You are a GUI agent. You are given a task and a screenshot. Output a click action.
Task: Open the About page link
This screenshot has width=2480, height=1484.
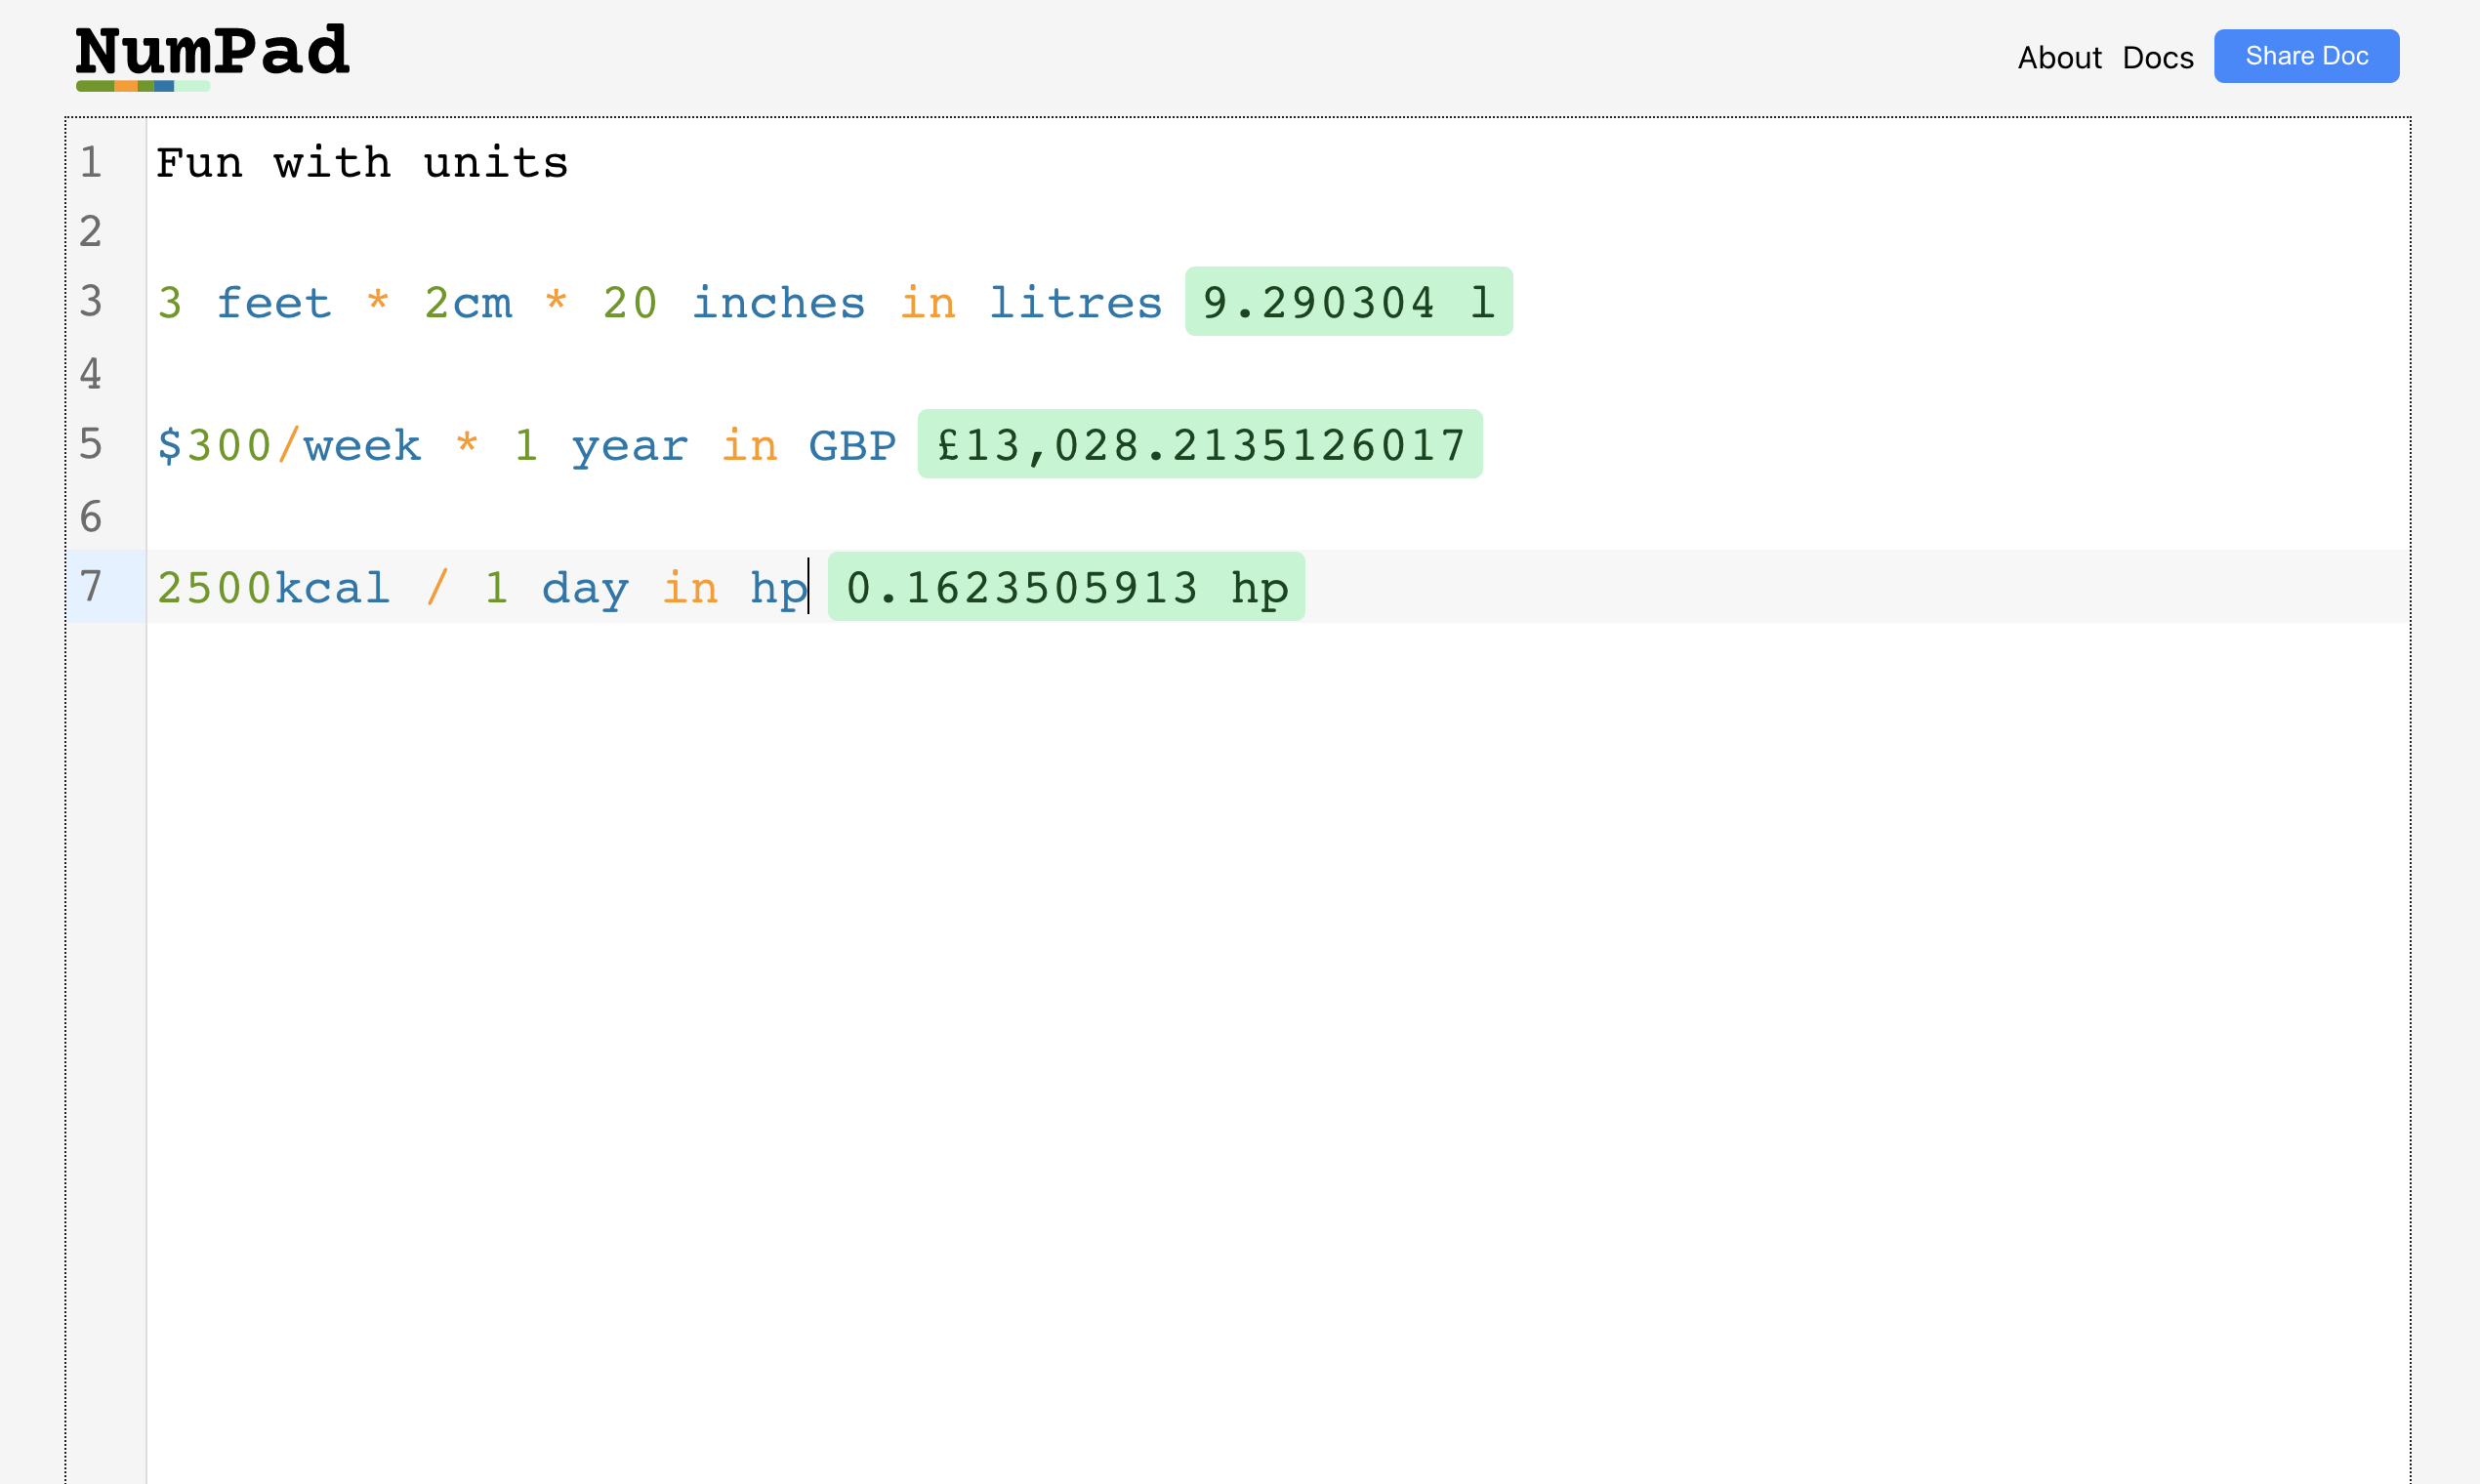[2059, 57]
